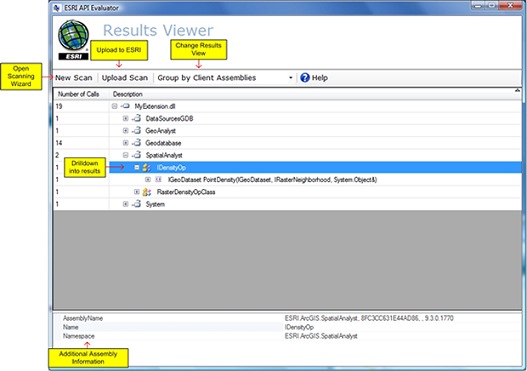
Task: Click the PointDensity method icon
Action: [159, 179]
